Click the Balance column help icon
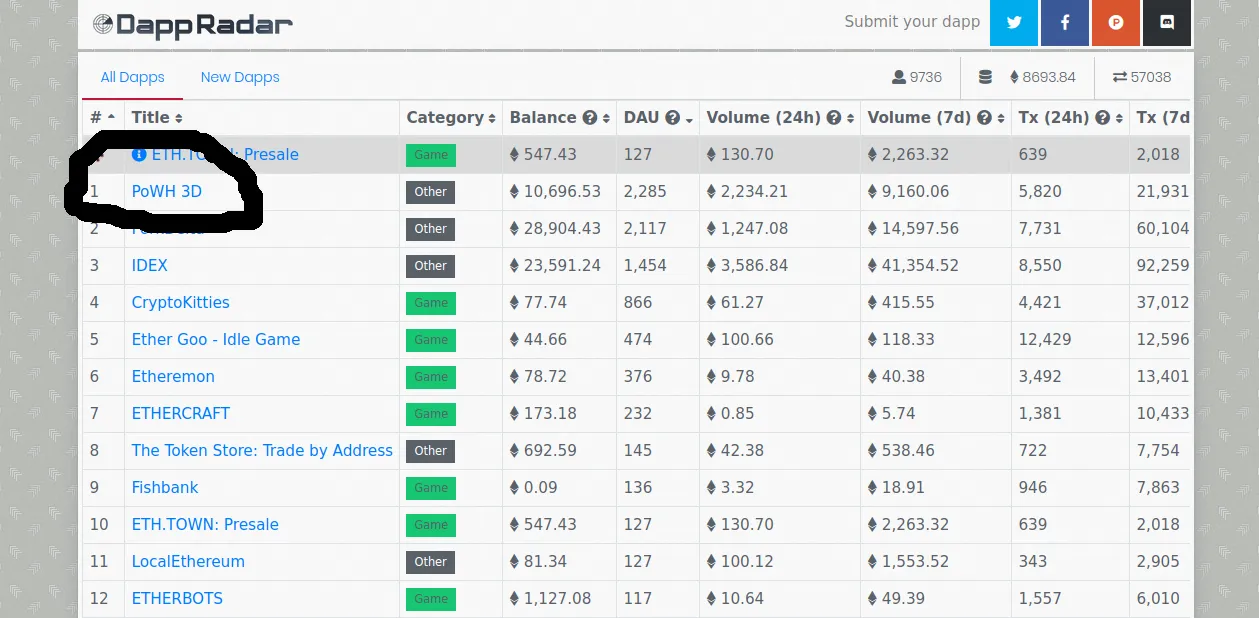 pyautogui.click(x=590, y=118)
